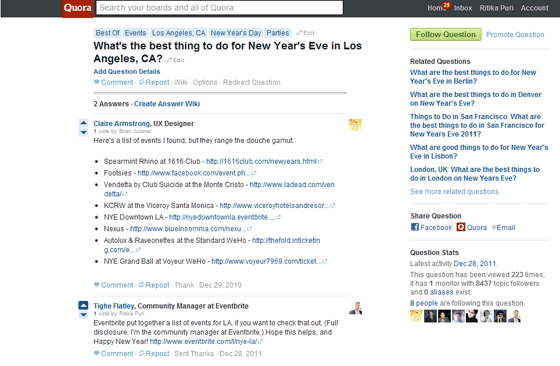Open the question Options menu

(205, 82)
